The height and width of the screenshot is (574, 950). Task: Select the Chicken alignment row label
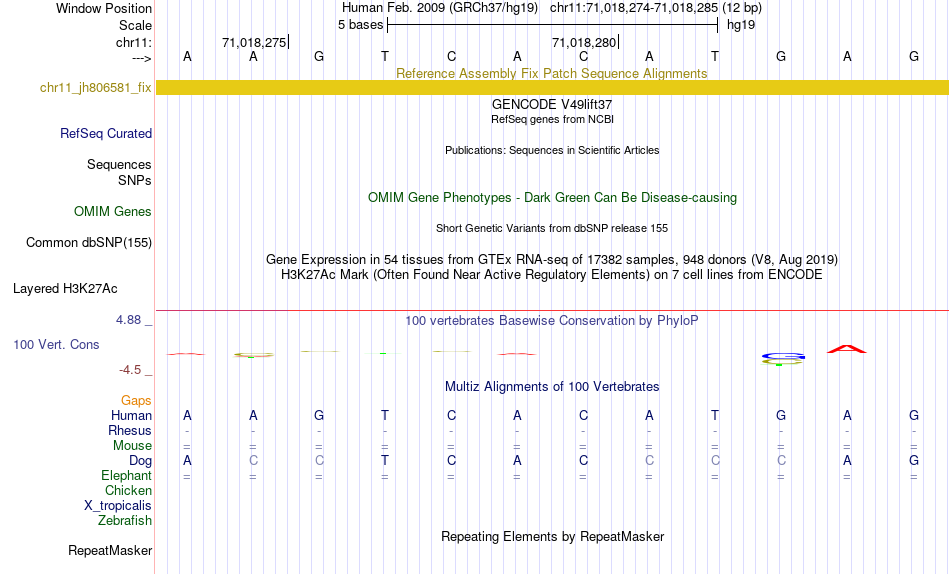click(x=128, y=490)
